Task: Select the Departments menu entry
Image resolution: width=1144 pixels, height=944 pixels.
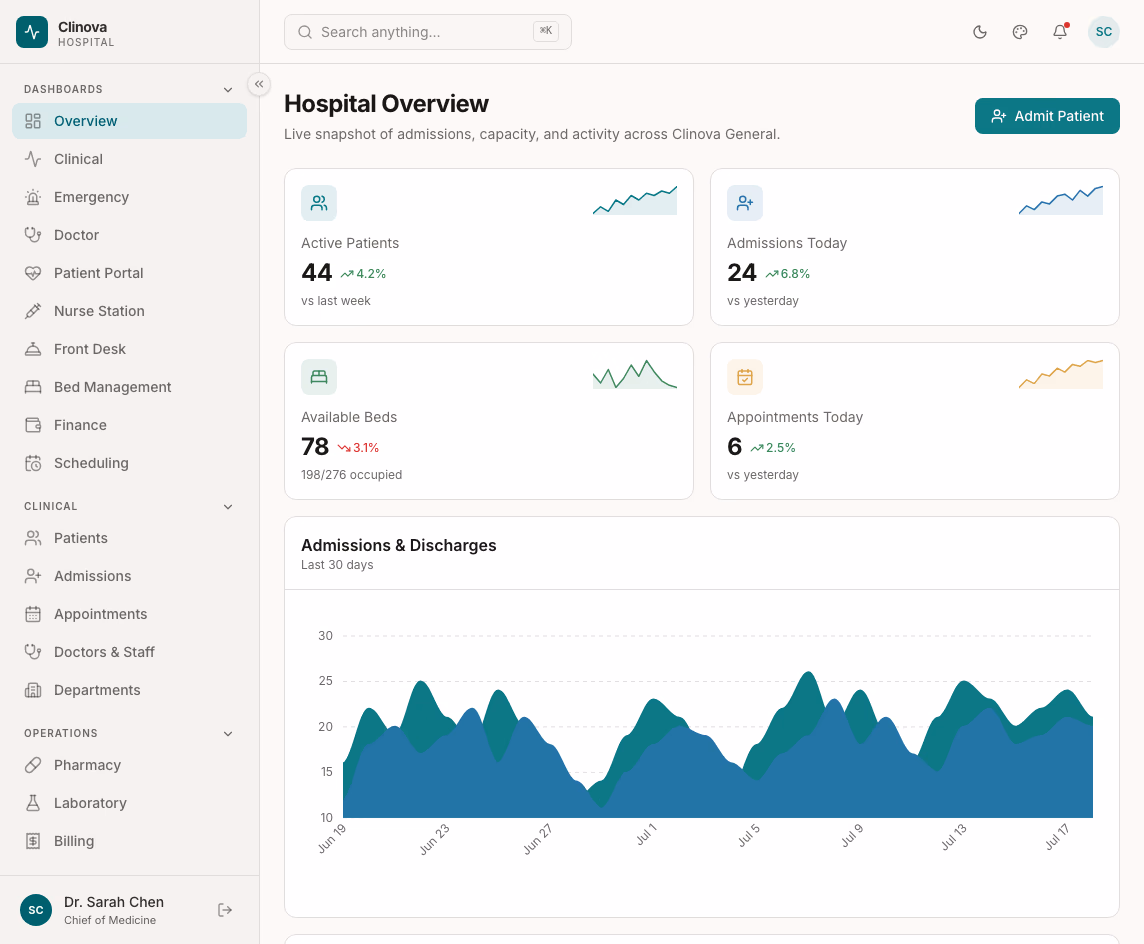Action: [129, 690]
